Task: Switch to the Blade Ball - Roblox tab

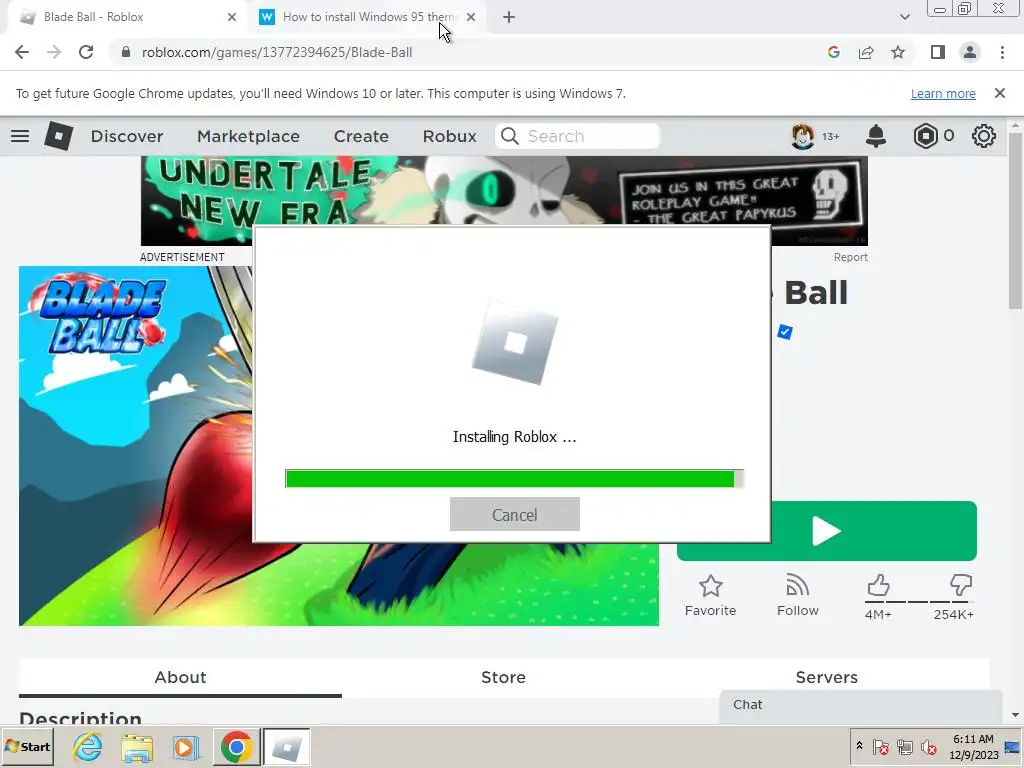Action: coord(127,17)
